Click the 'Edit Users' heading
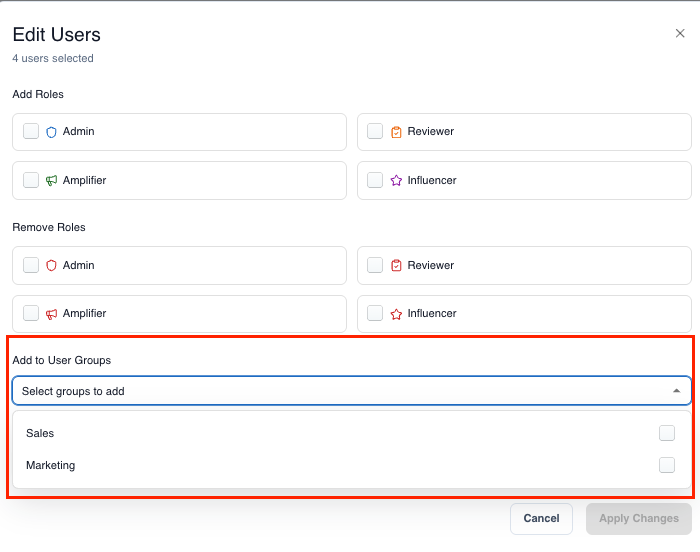The height and width of the screenshot is (552, 700). coord(57,34)
